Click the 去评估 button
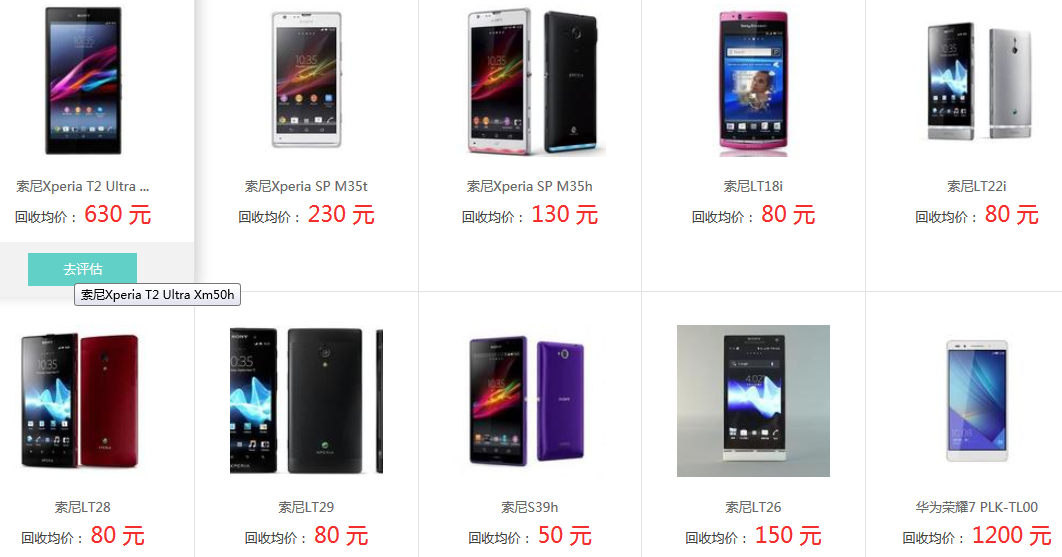This screenshot has height=557, width=1062. [x=82, y=269]
